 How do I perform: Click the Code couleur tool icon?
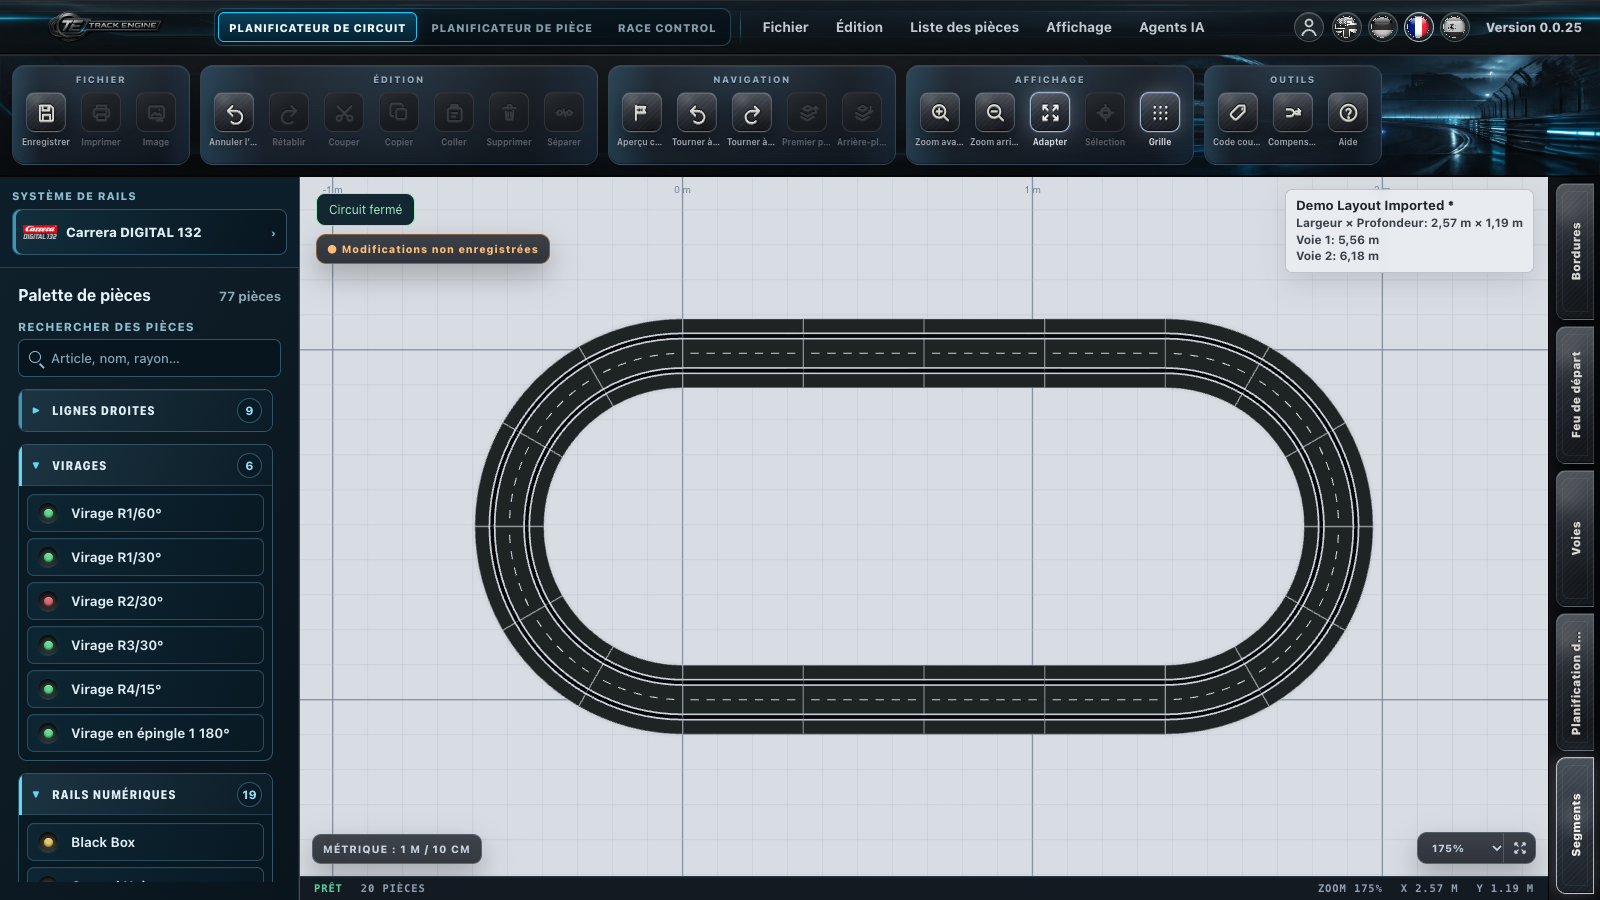click(x=1238, y=113)
